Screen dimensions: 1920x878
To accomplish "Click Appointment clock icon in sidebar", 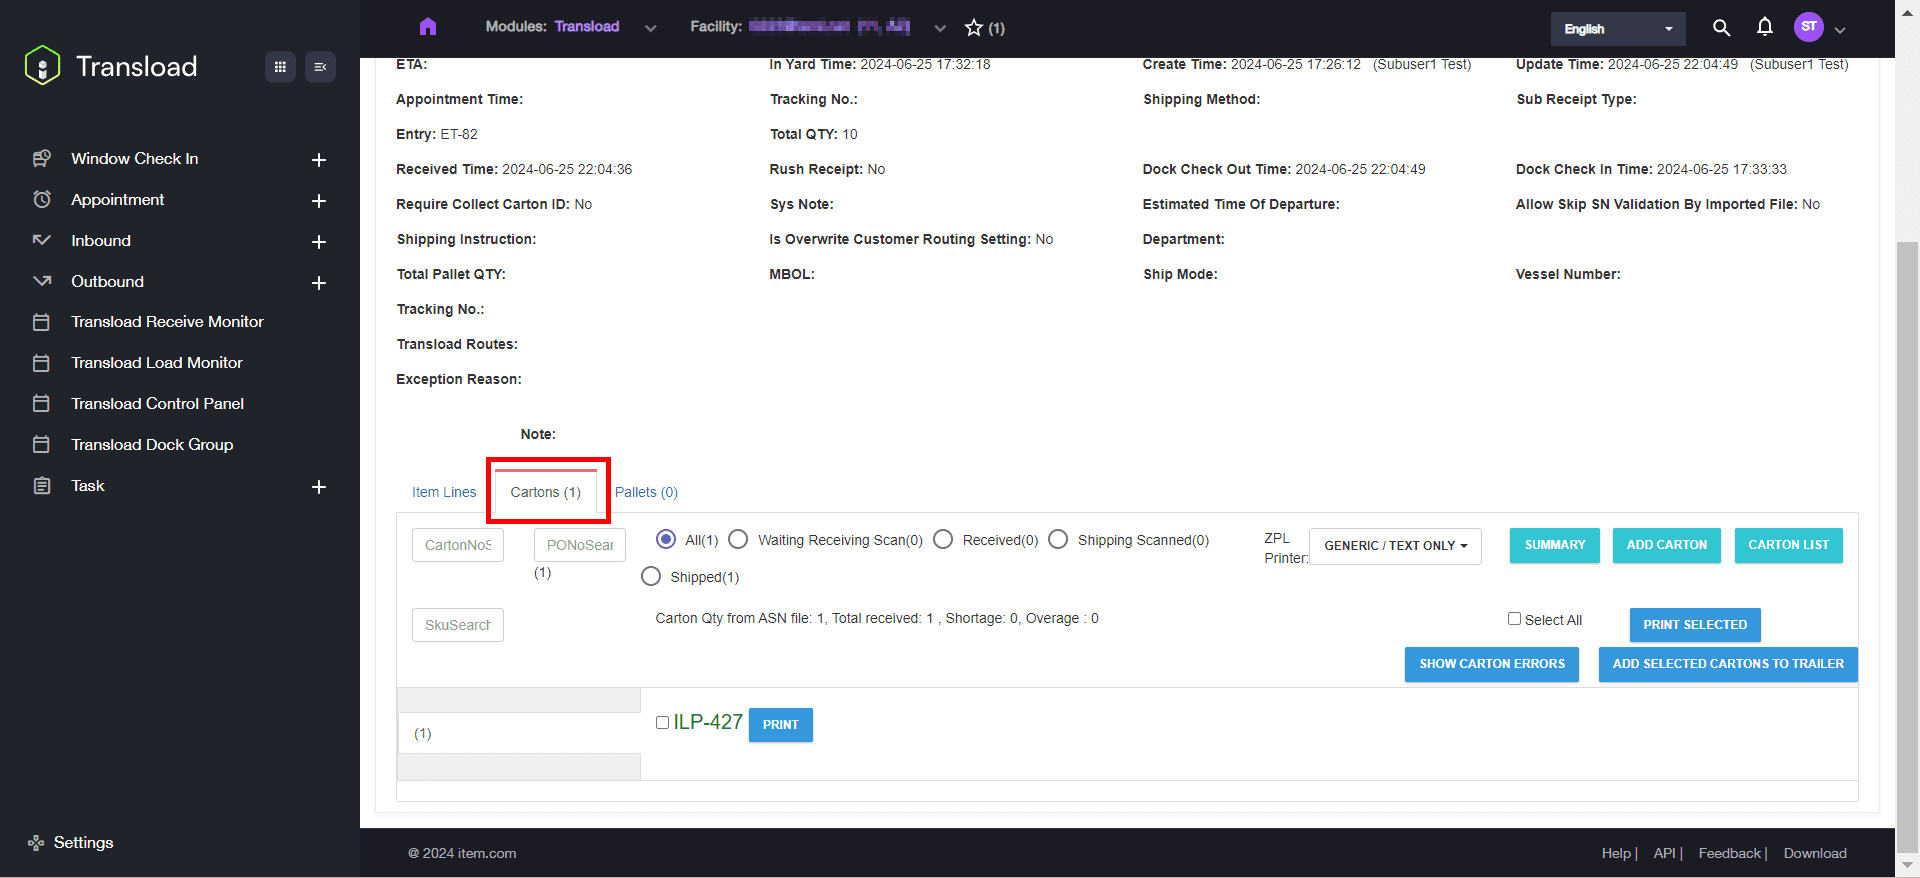I will tap(42, 200).
